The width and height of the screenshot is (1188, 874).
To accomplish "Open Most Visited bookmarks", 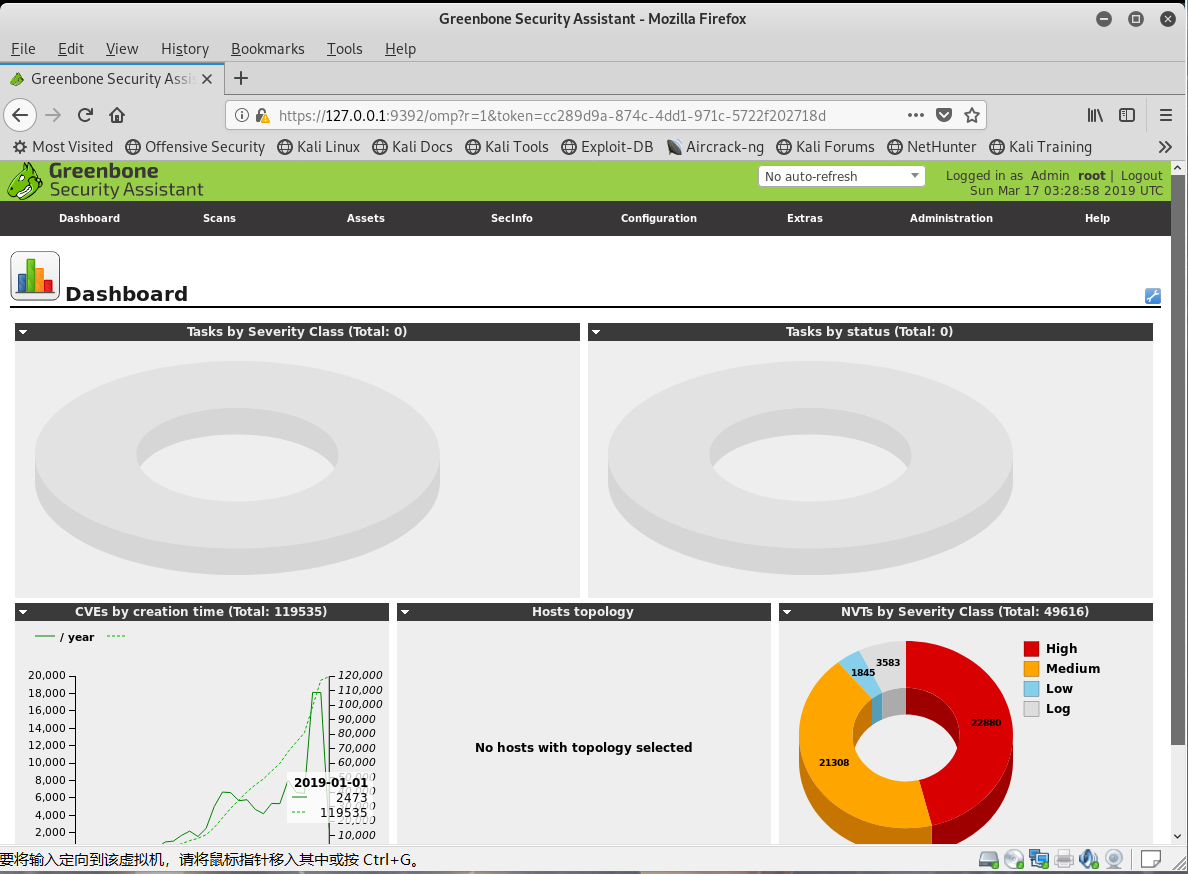I will coord(63,147).
